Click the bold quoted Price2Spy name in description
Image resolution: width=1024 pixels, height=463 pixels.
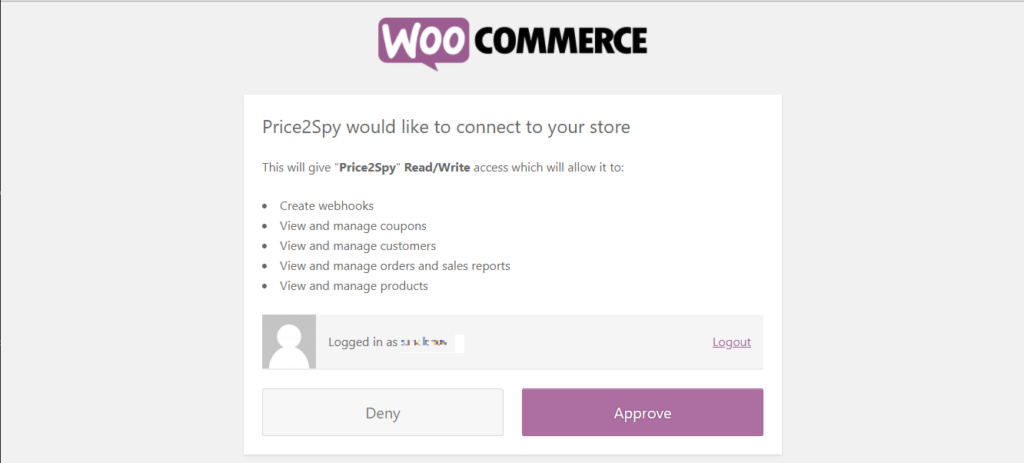point(368,168)
